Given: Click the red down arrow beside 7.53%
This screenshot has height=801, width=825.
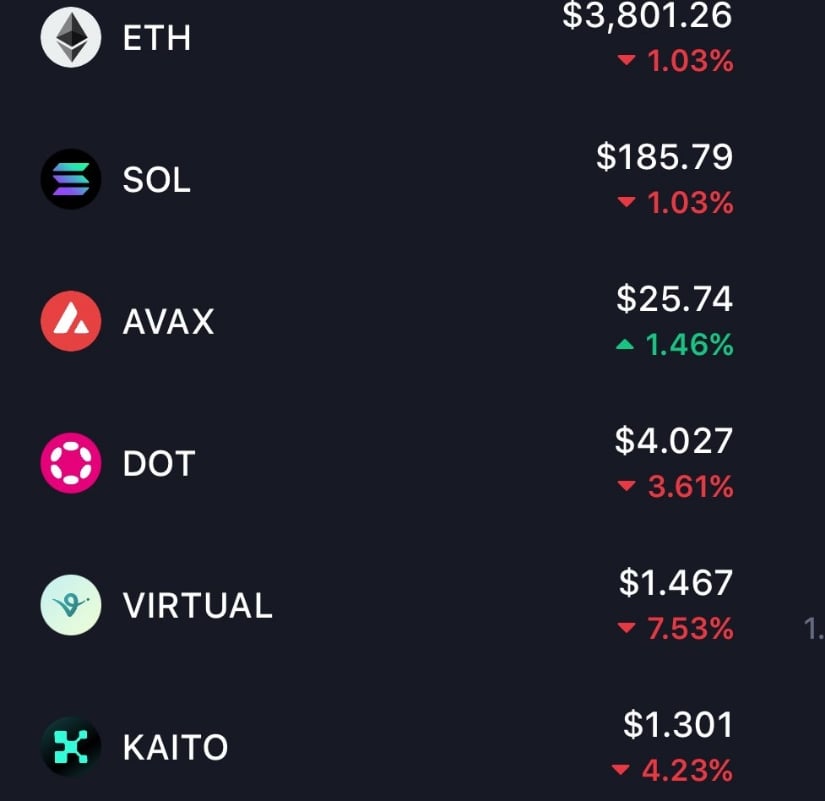Looking at the screenshot, I should click(626, 628).
